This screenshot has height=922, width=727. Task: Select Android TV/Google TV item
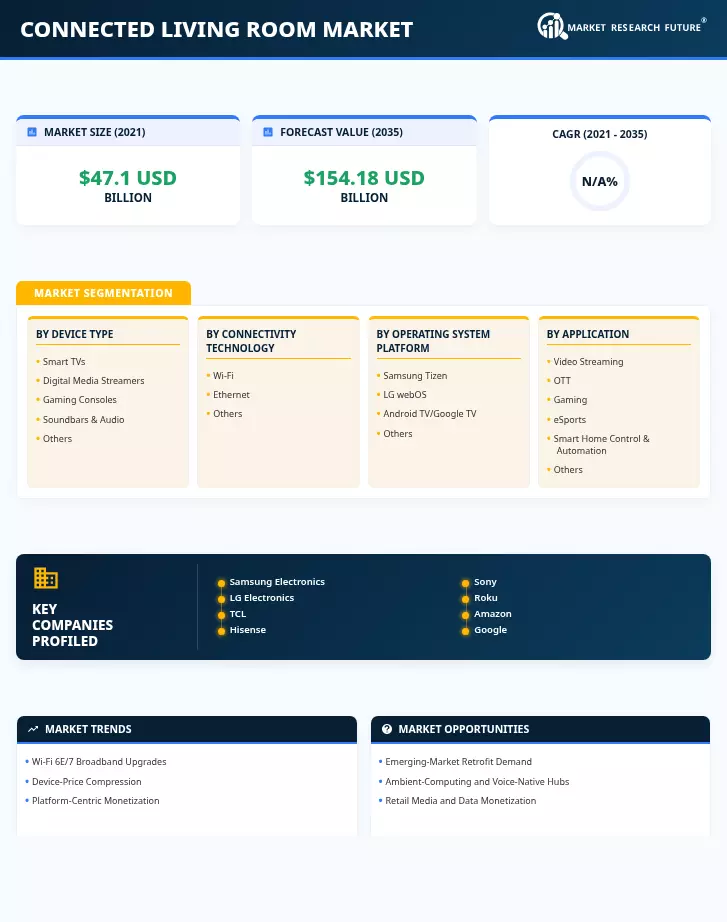coord(430,413)
